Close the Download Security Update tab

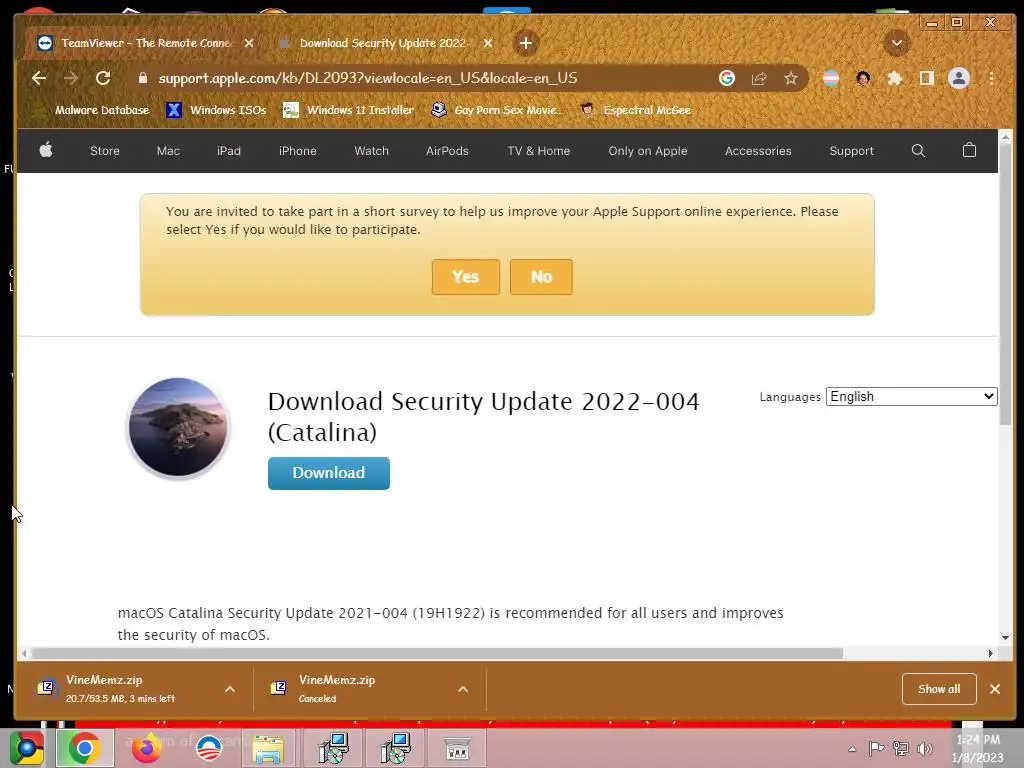pos(488,43)
